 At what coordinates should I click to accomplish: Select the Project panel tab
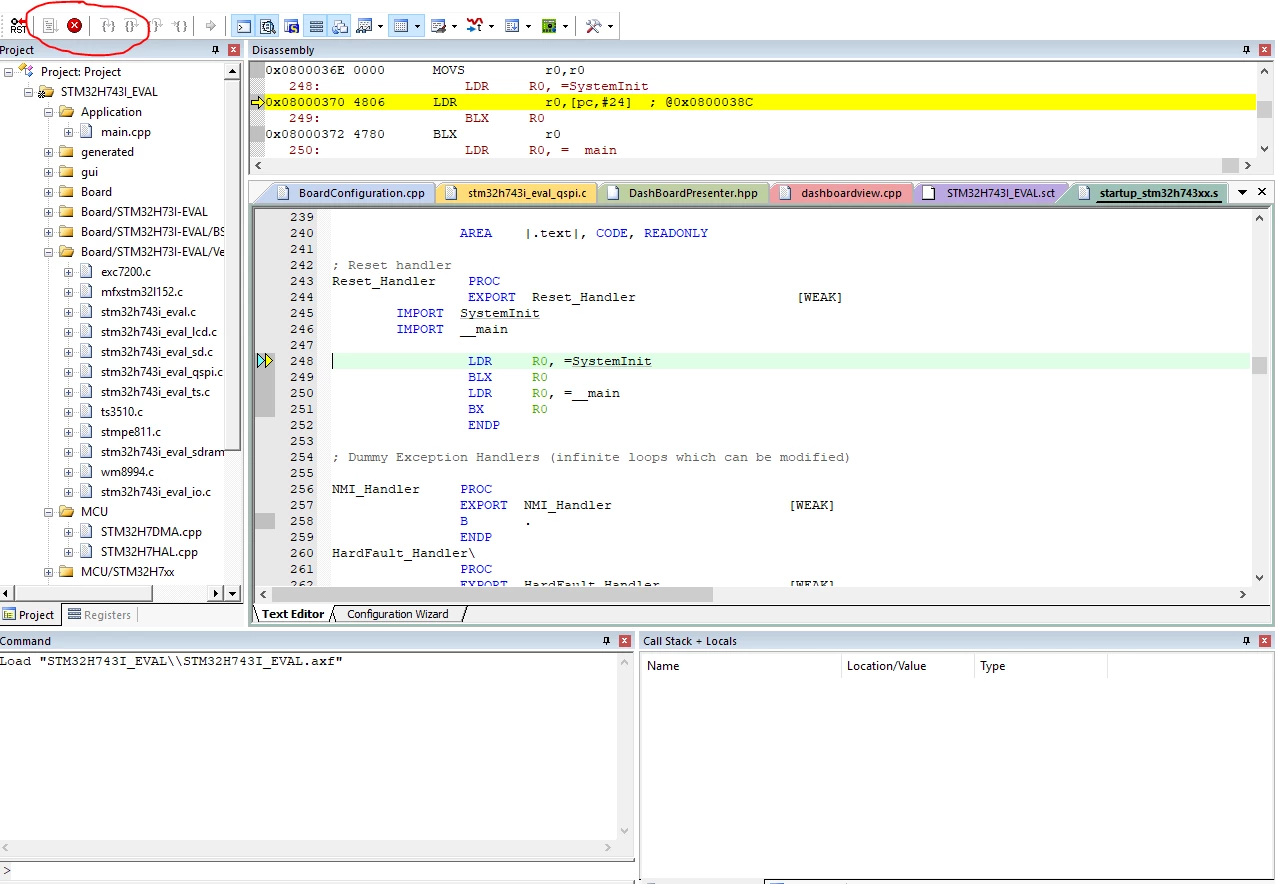[x=29, y=615]
